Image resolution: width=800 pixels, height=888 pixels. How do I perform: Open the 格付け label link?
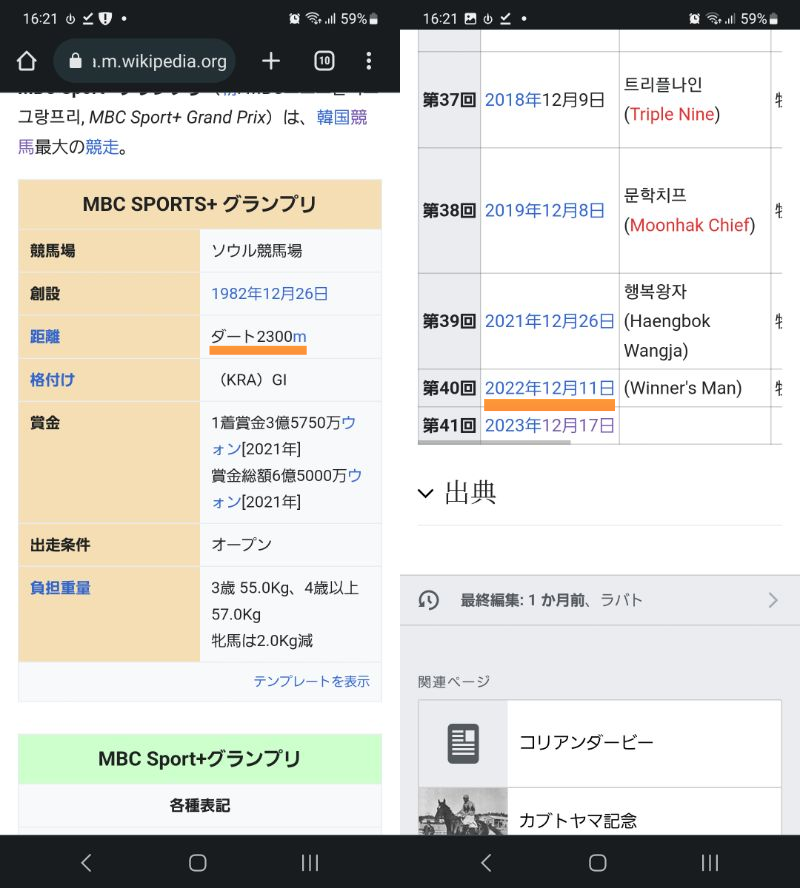[52, 379]
